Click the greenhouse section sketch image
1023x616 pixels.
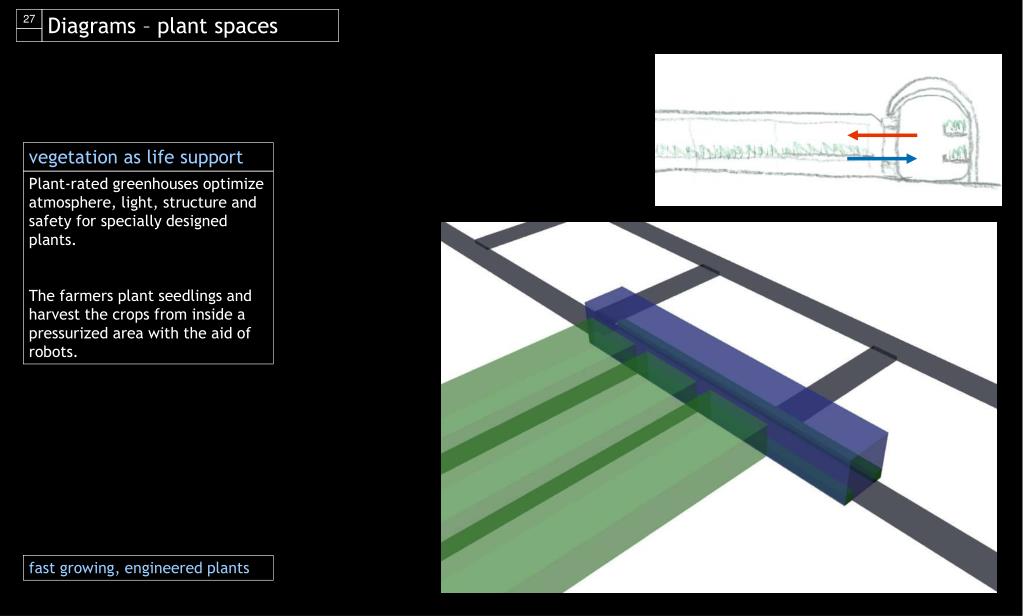click(x=828, y=130)
